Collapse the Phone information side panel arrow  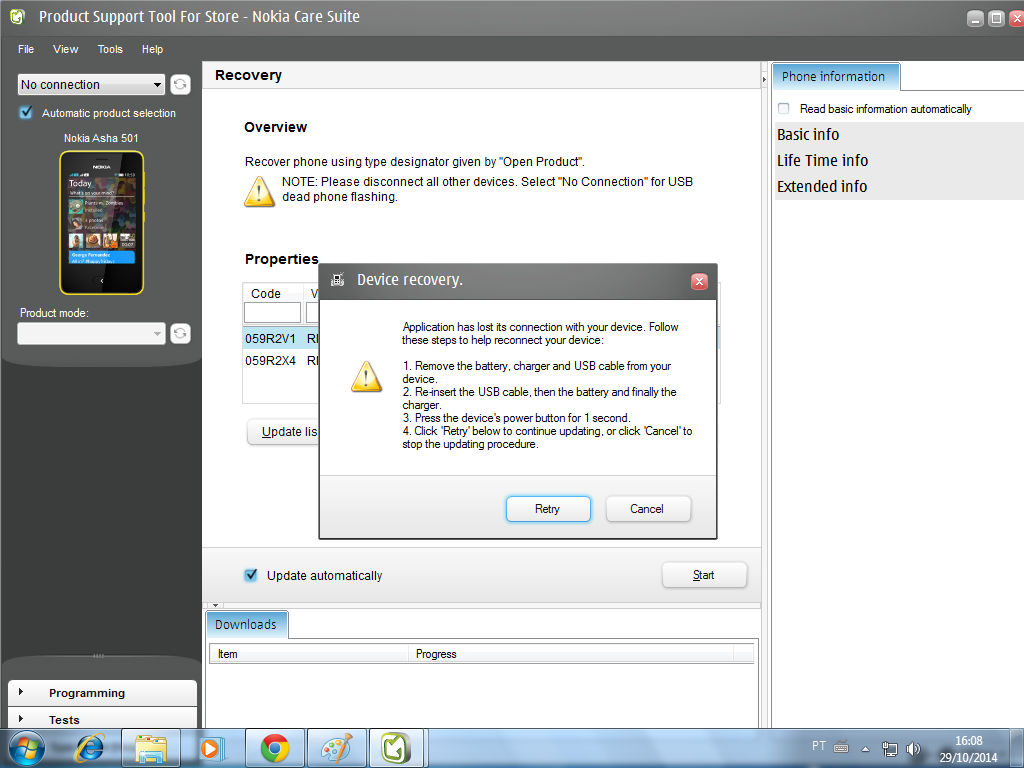[764, 79]
